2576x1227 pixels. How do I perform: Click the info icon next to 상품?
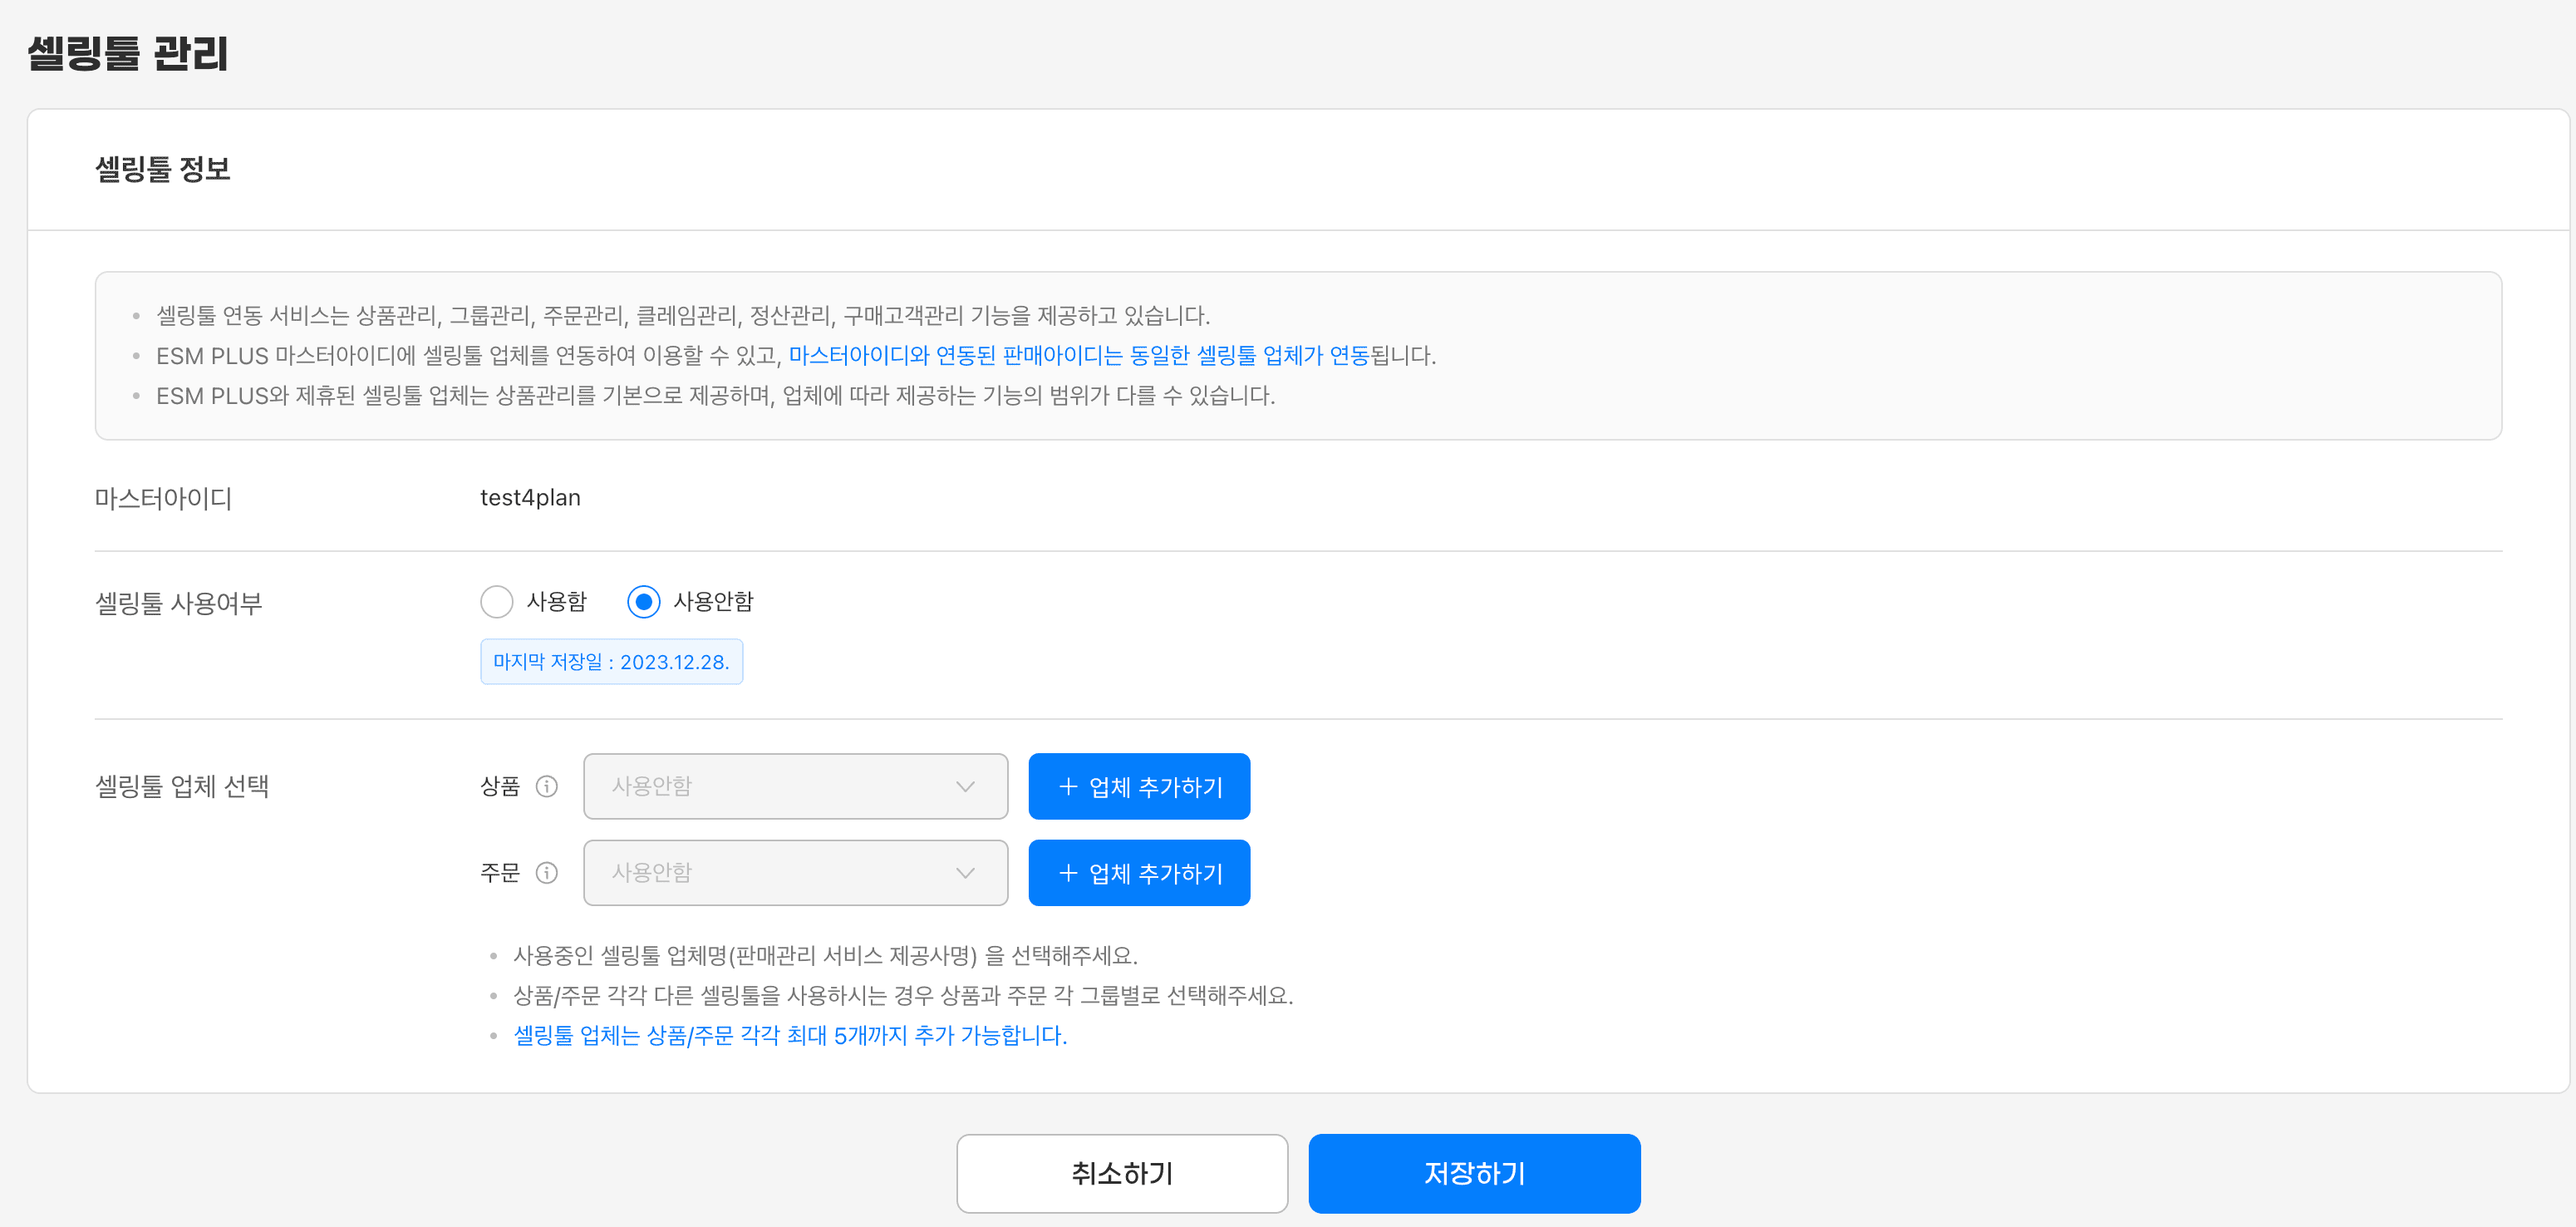[547, 786]
